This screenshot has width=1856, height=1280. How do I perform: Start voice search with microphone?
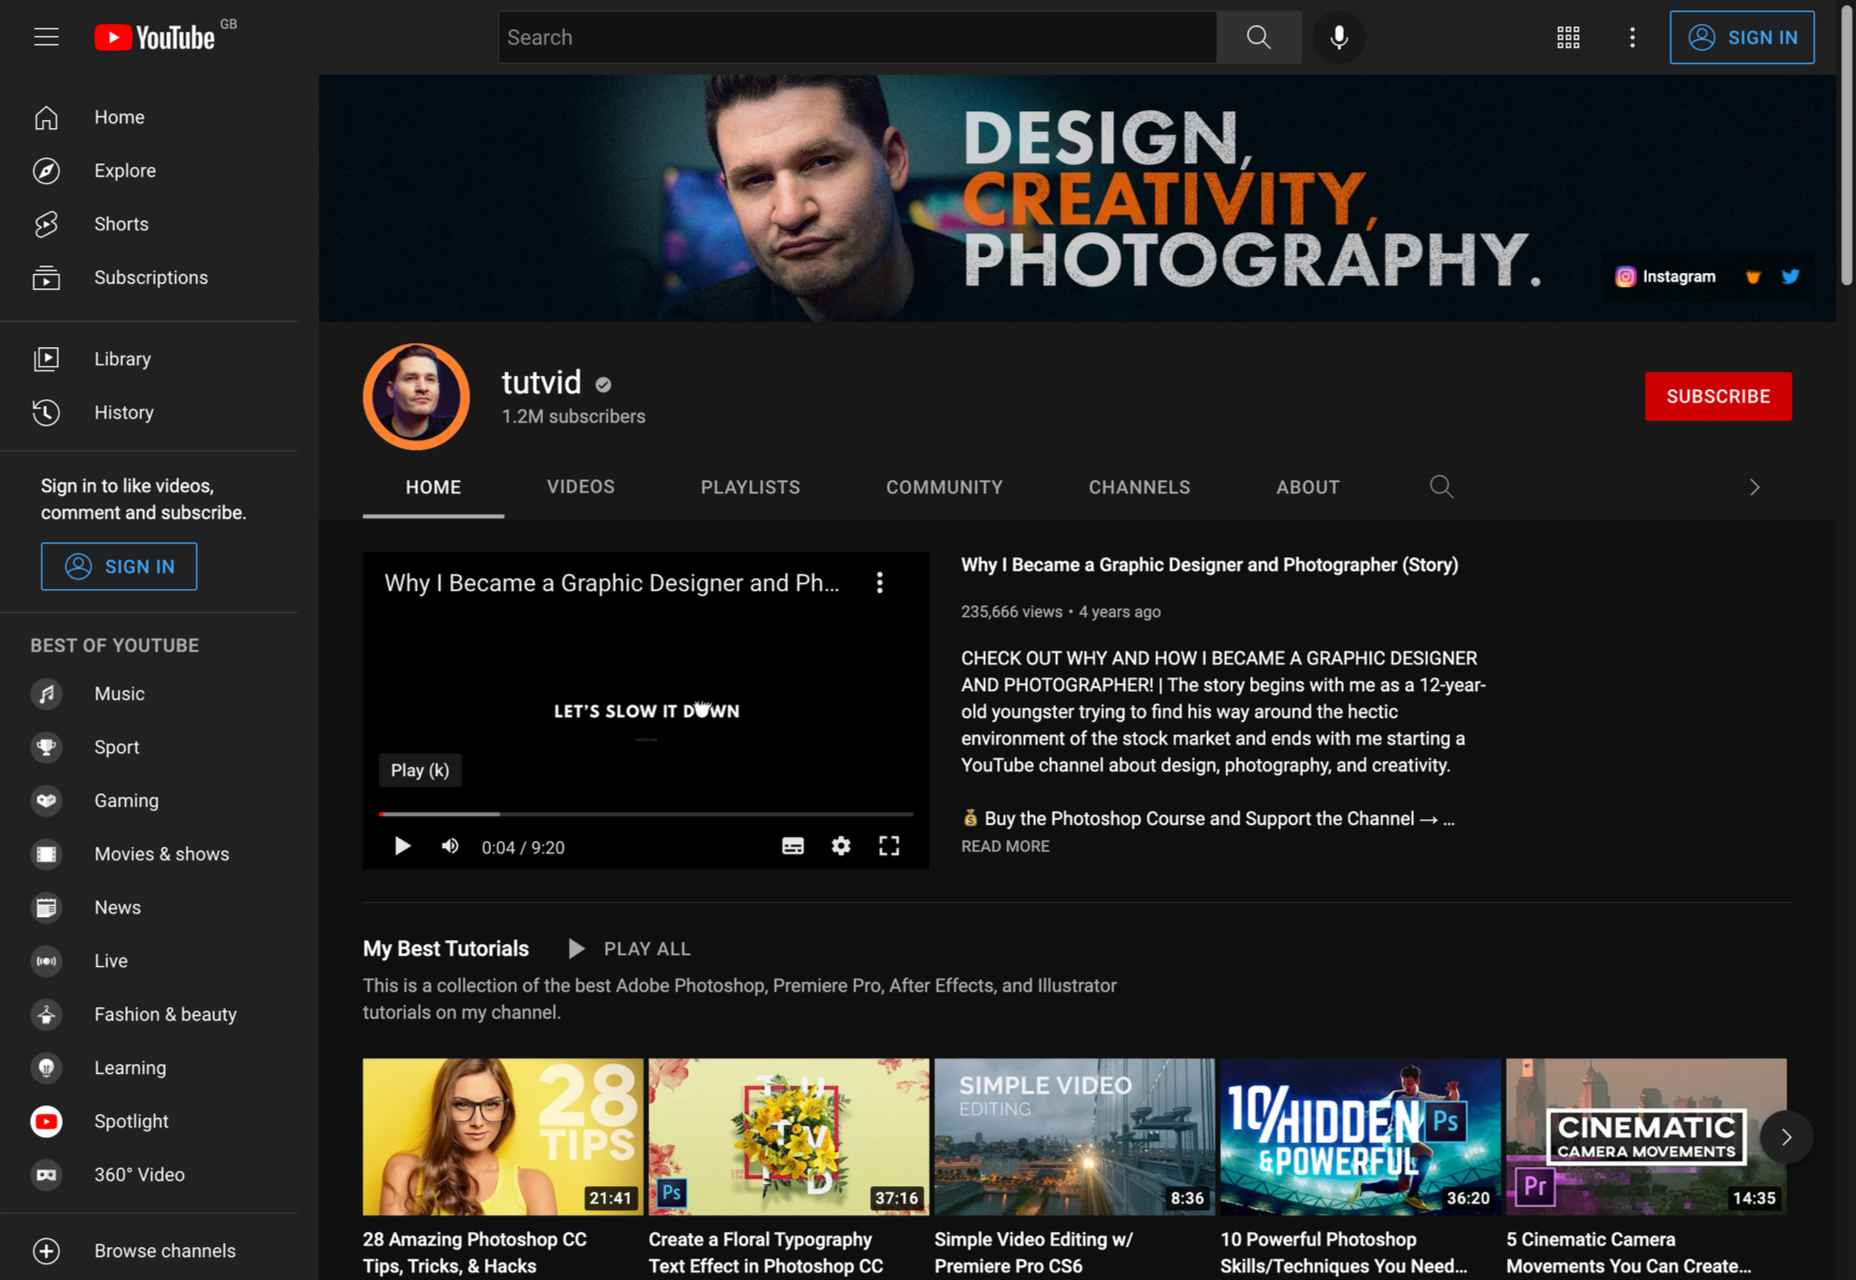[1339, 37]
